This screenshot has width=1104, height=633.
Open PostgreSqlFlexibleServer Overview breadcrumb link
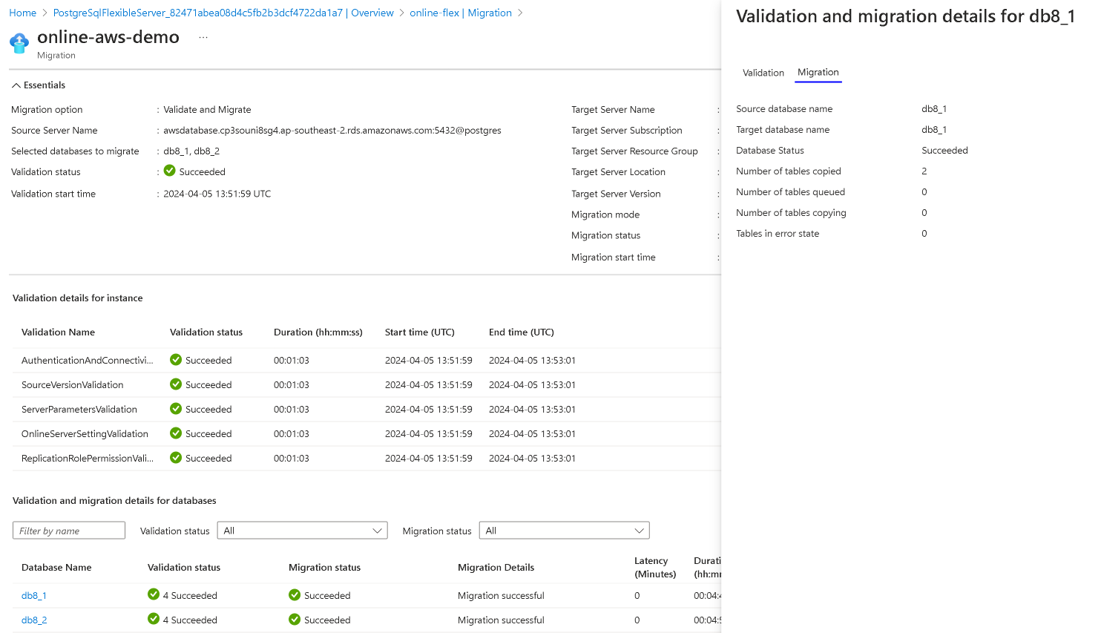(223, 13)
